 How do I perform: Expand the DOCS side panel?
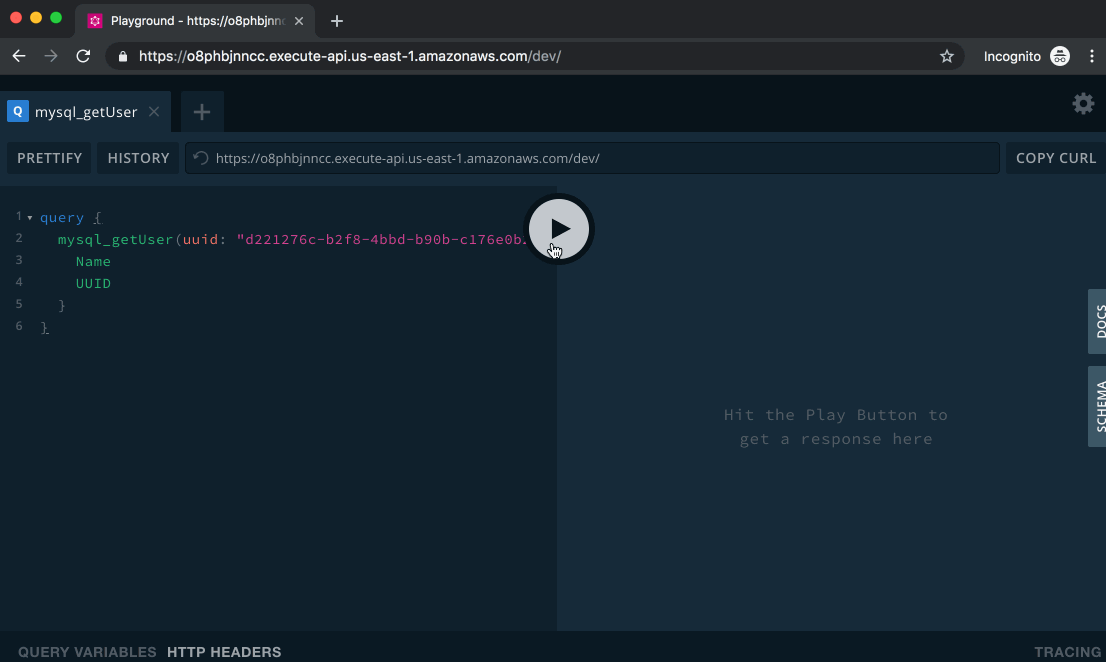pyautogui.click(x=1098, y=321)
